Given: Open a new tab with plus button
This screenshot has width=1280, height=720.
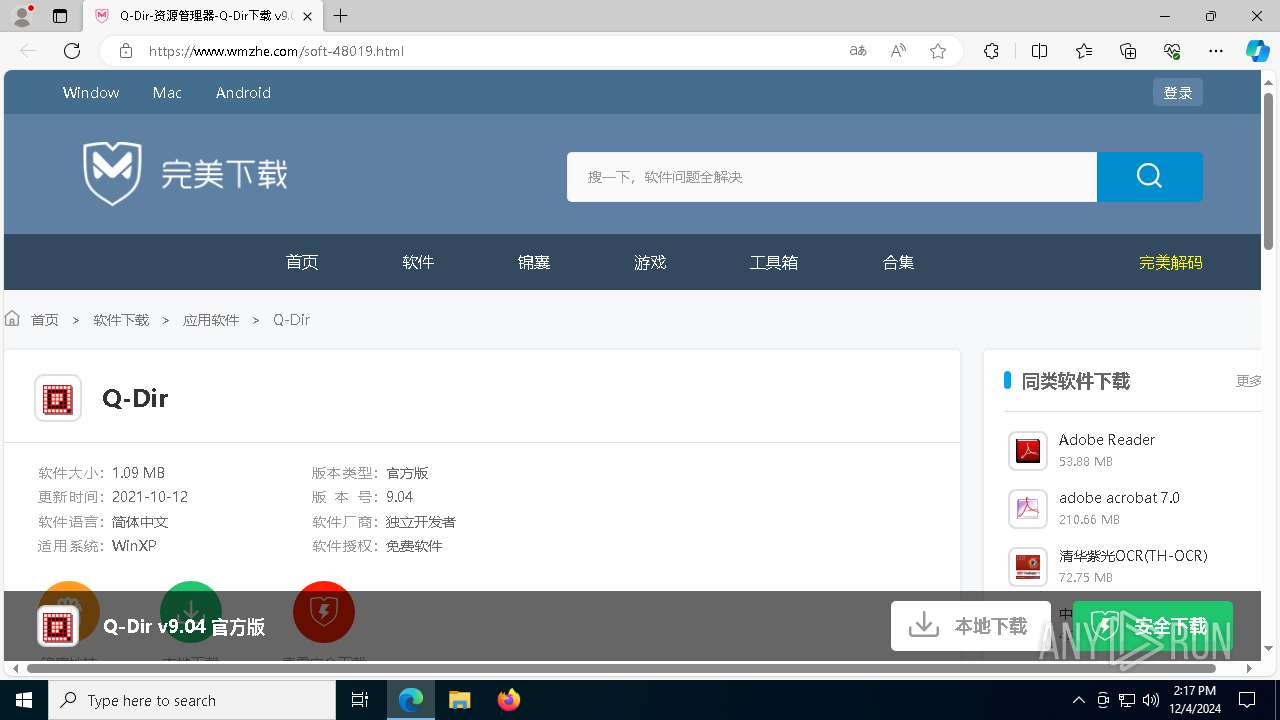Looking at the screenshot, I should click(x=341, y=16).
